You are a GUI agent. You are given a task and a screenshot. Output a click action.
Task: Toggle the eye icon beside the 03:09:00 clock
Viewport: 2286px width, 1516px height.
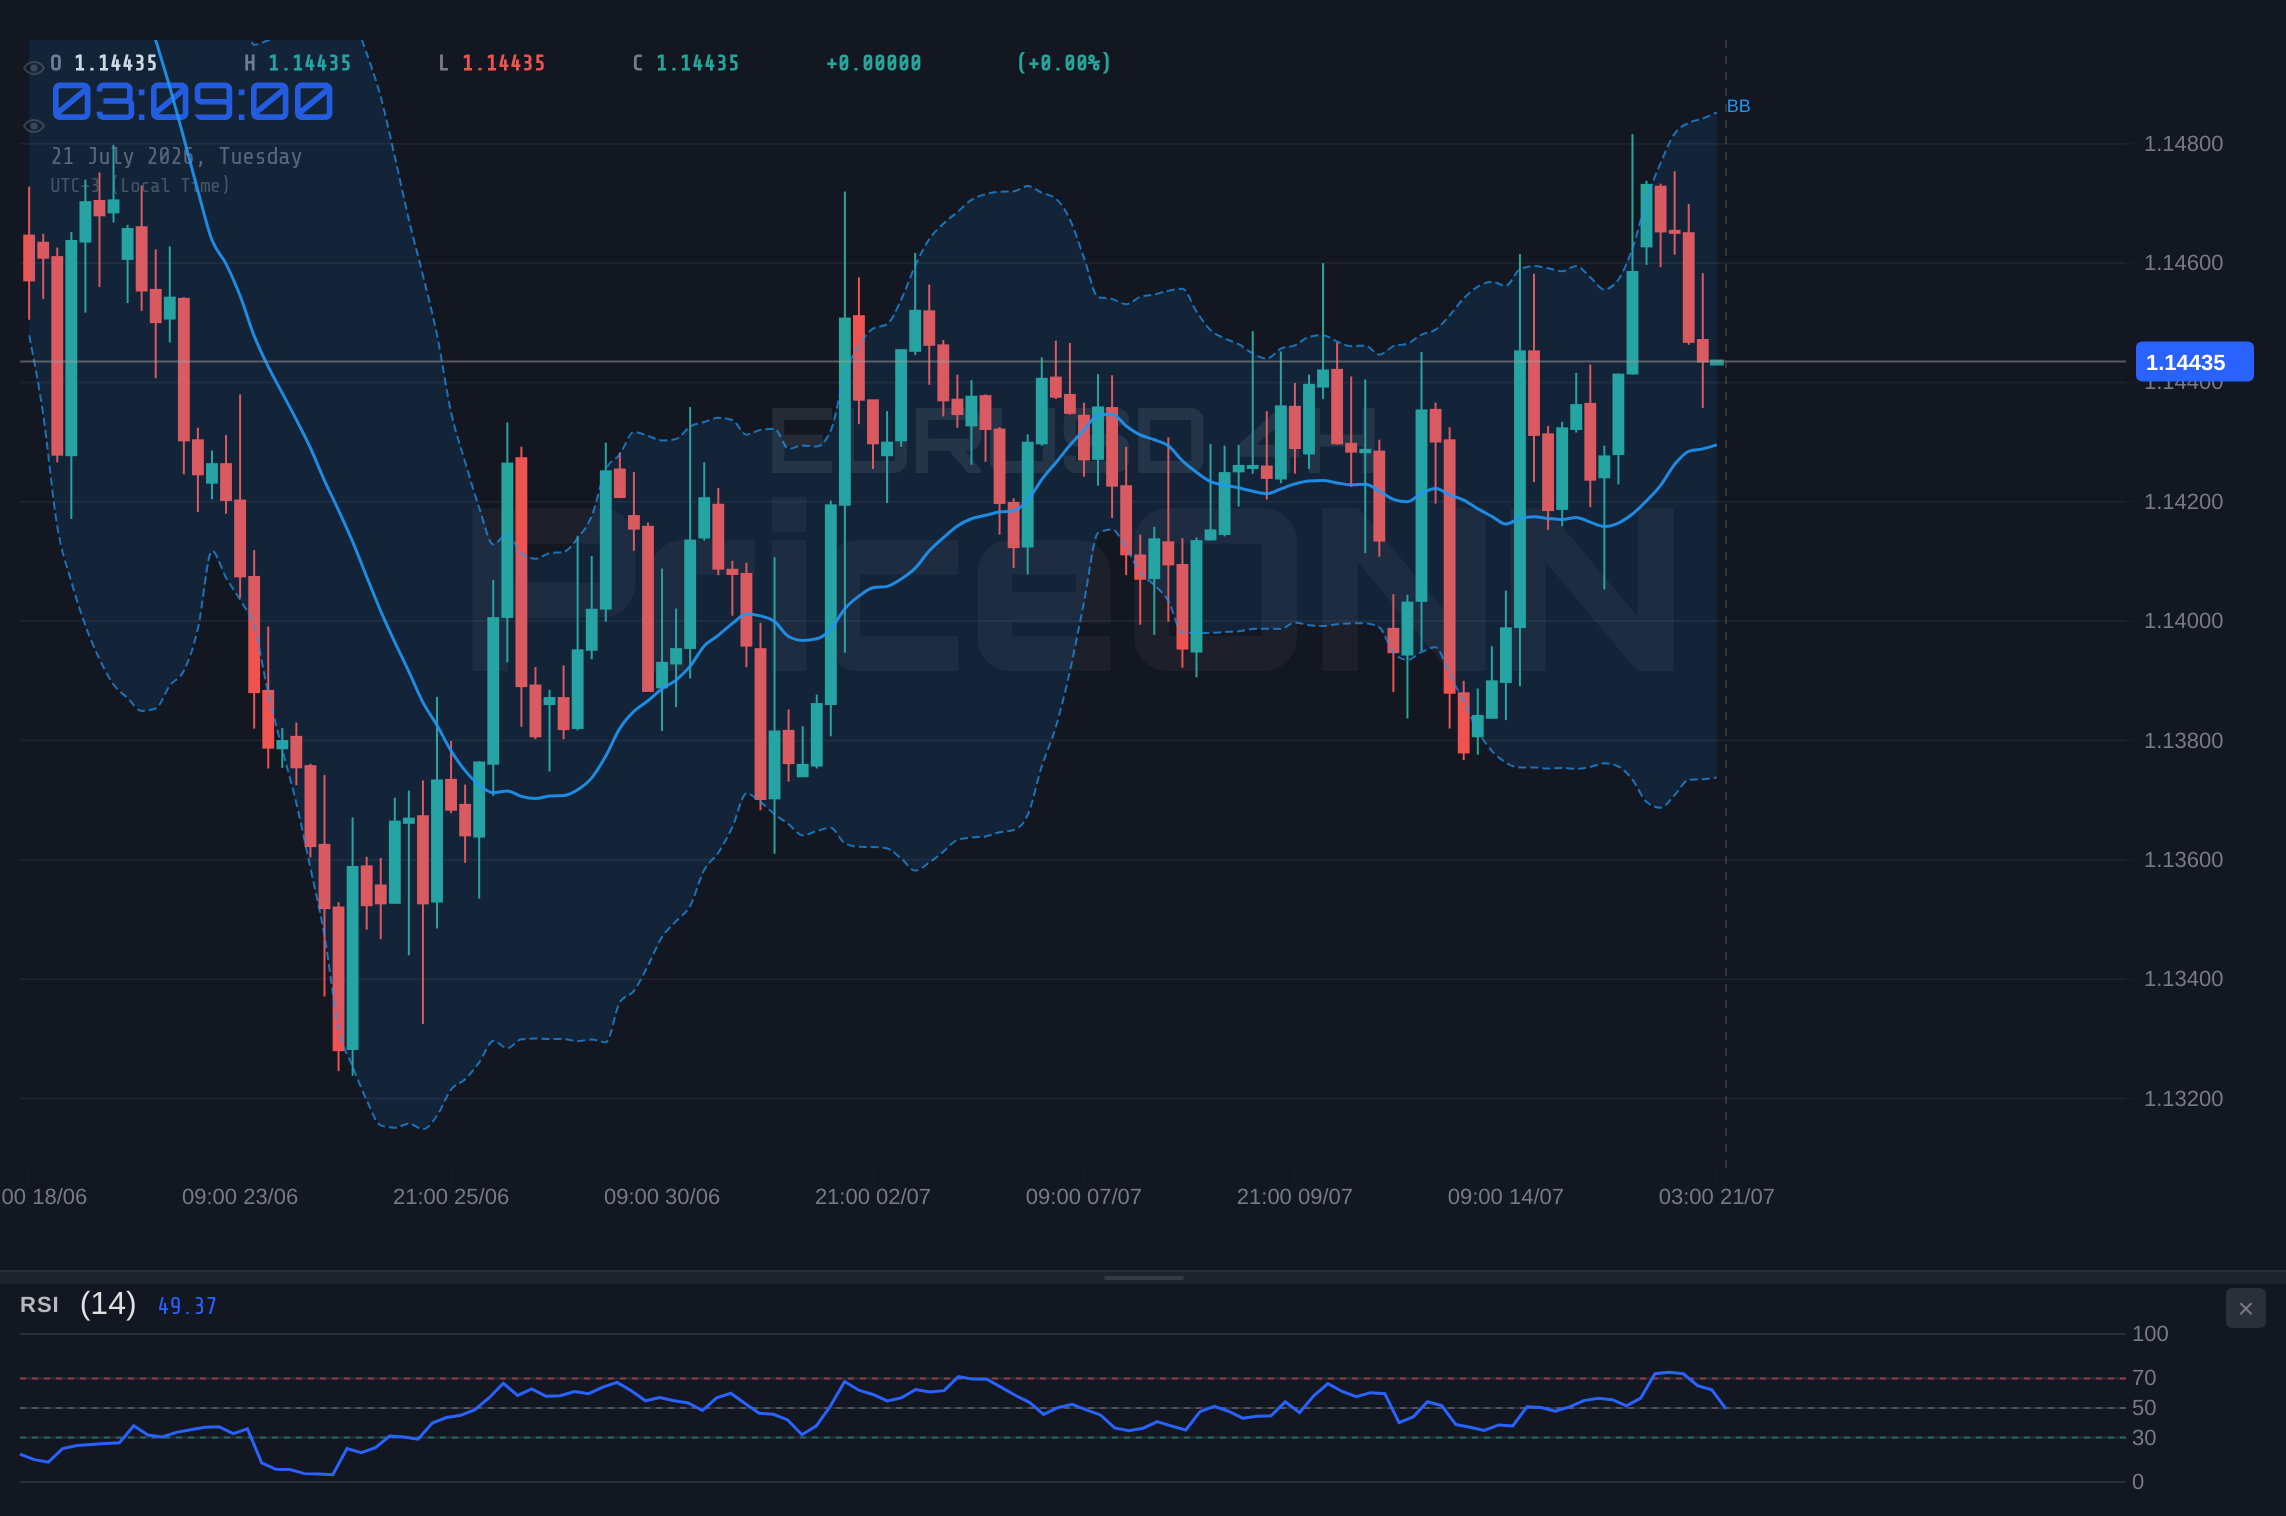(33, 126)
